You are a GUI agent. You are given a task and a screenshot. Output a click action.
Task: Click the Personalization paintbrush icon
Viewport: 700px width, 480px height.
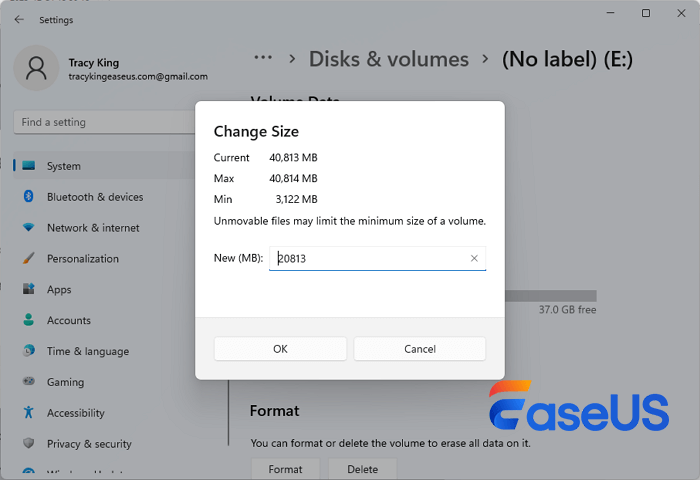pyautogui.click(x=29, y=258)
